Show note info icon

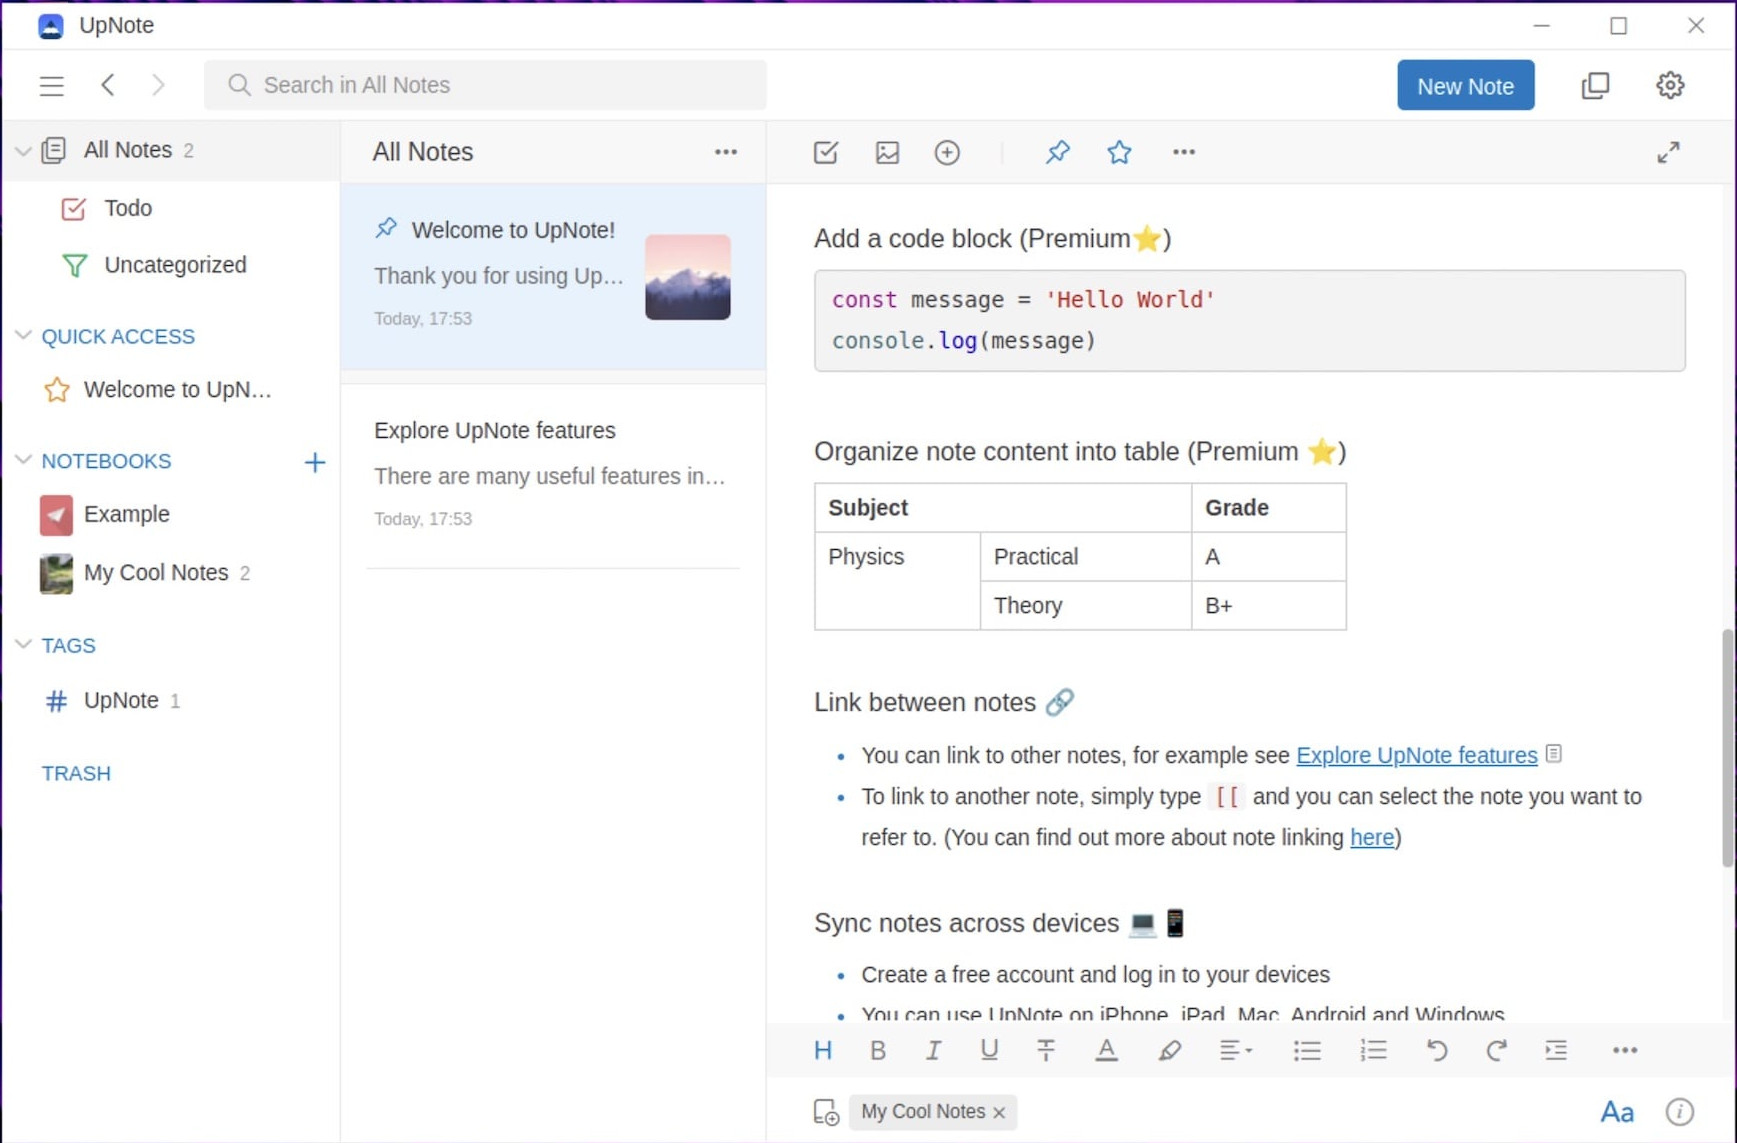[x=1679, y=1112]
